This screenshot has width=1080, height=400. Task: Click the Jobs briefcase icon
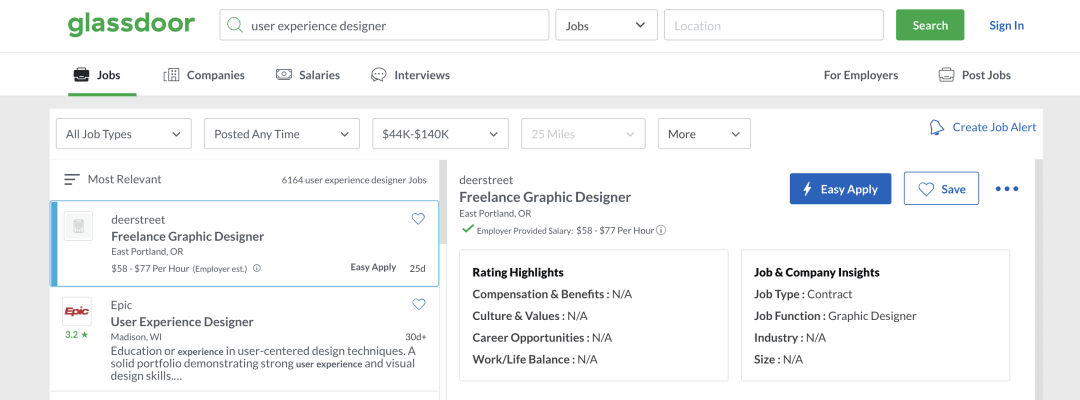(x=81, y=75)
